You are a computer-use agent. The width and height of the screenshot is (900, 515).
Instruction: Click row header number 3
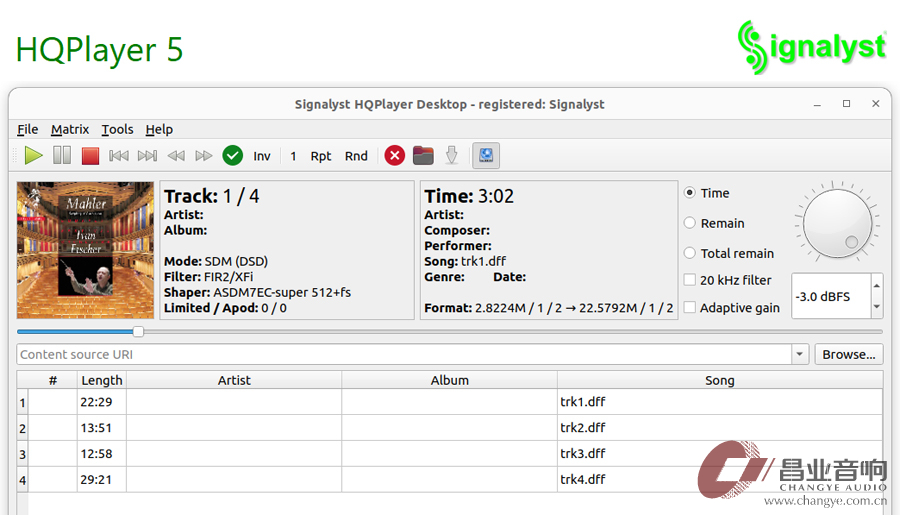click(x=22, y=454)
